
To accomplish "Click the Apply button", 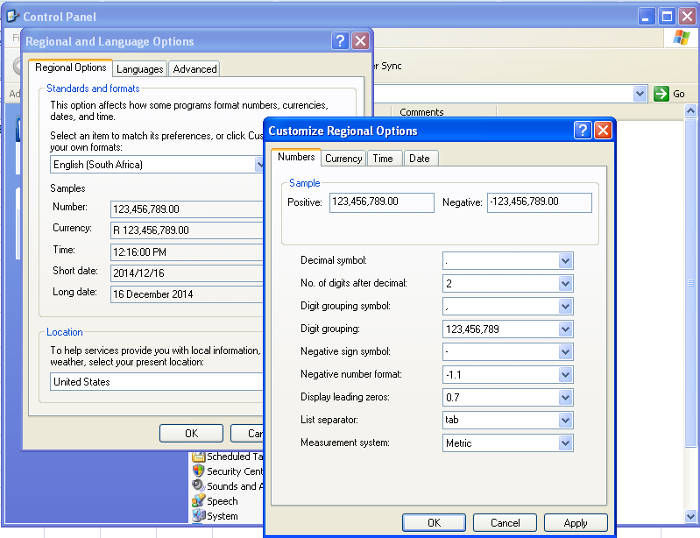I will 575,522.
